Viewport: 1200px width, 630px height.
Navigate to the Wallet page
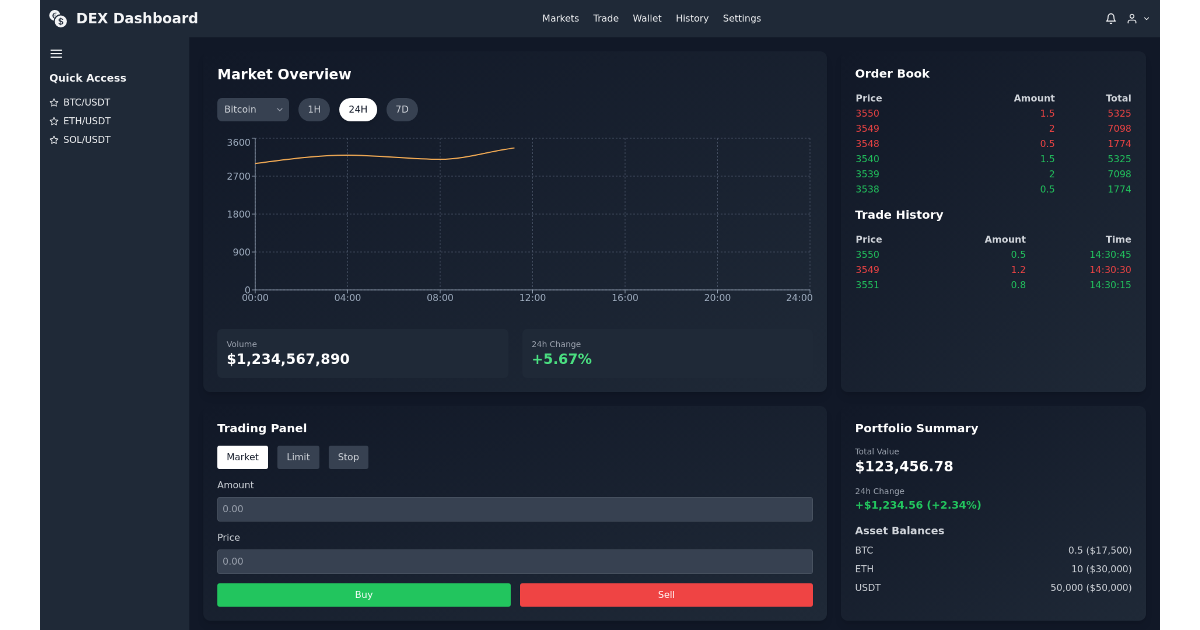[647, 18]
